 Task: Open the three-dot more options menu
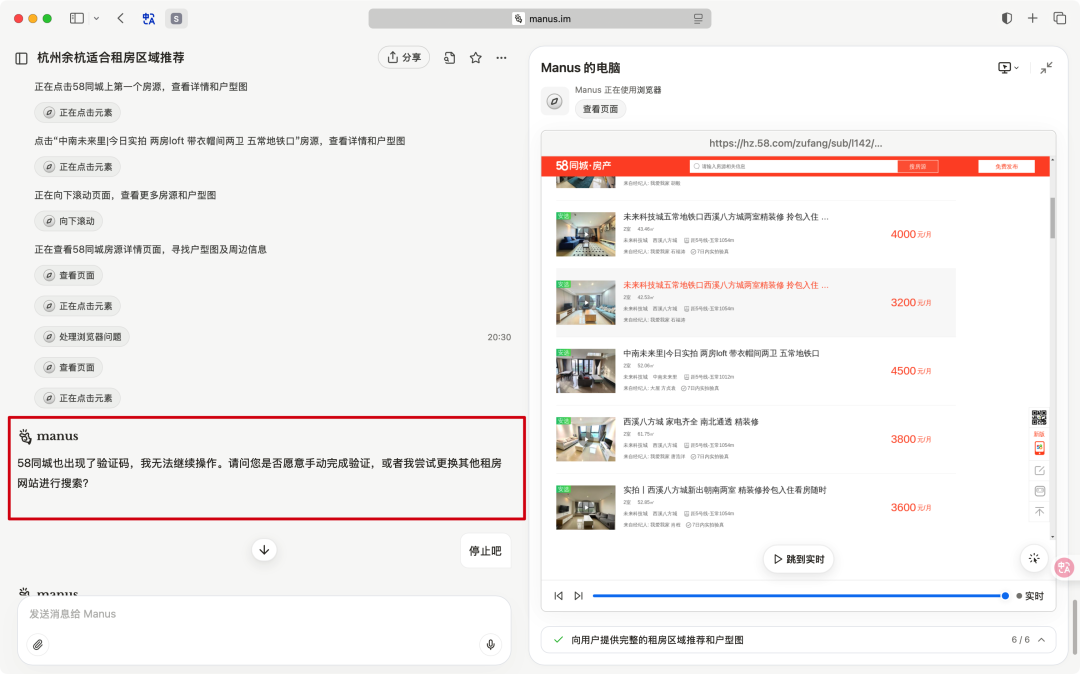pos(501,58)
